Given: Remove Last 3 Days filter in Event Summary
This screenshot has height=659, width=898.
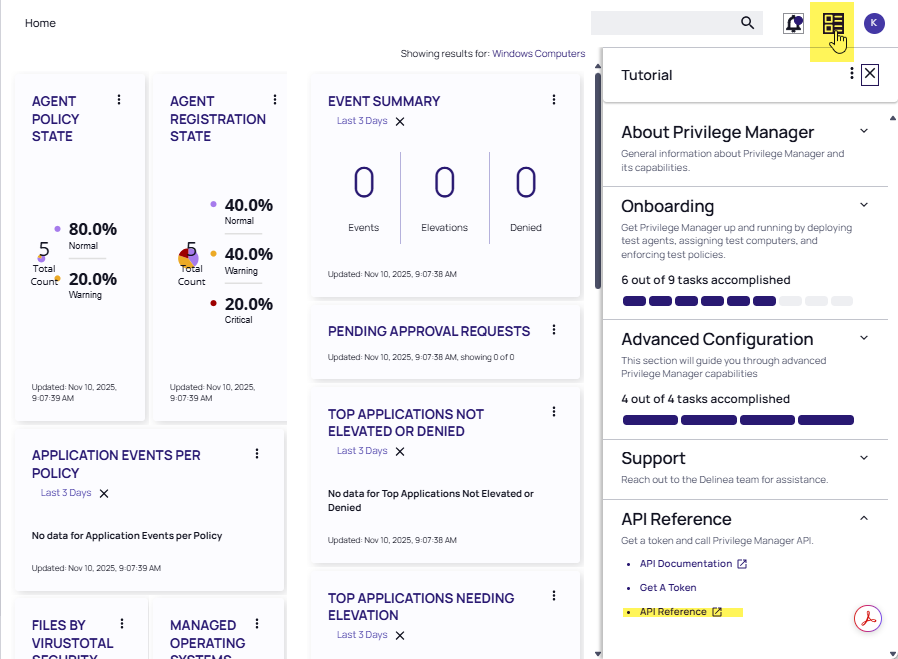Looking at the screenshot, I should click(400, 121).
